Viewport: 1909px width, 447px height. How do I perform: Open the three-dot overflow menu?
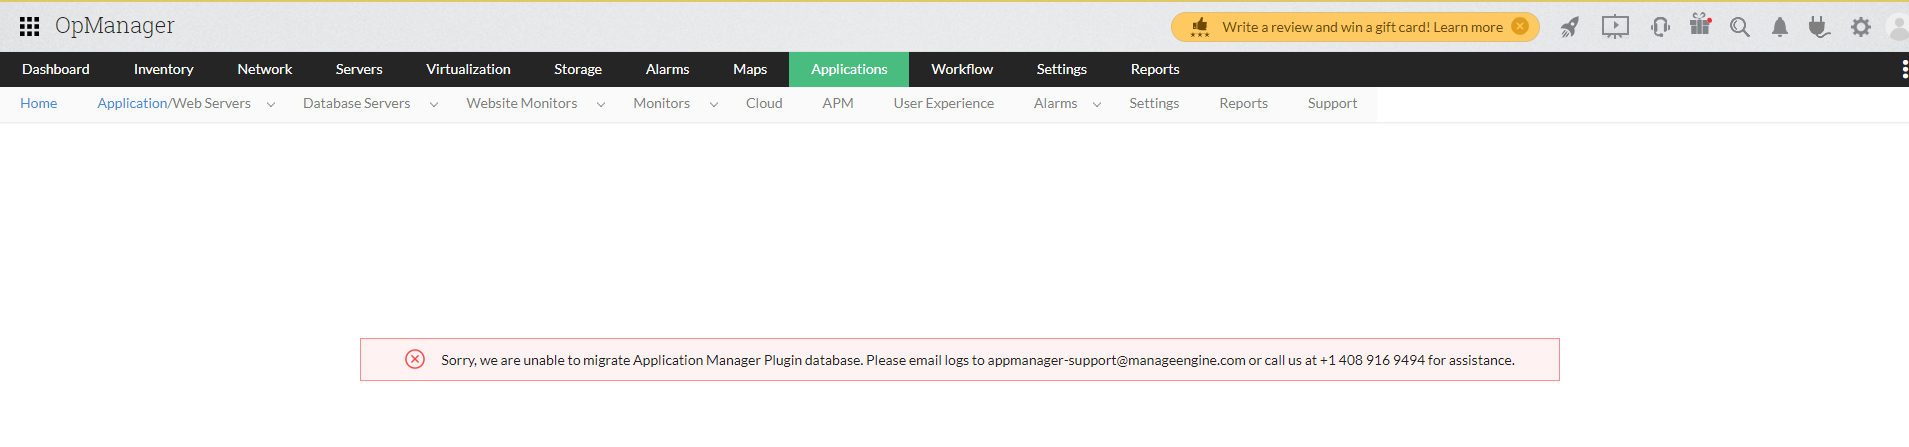pos(1904,69)
